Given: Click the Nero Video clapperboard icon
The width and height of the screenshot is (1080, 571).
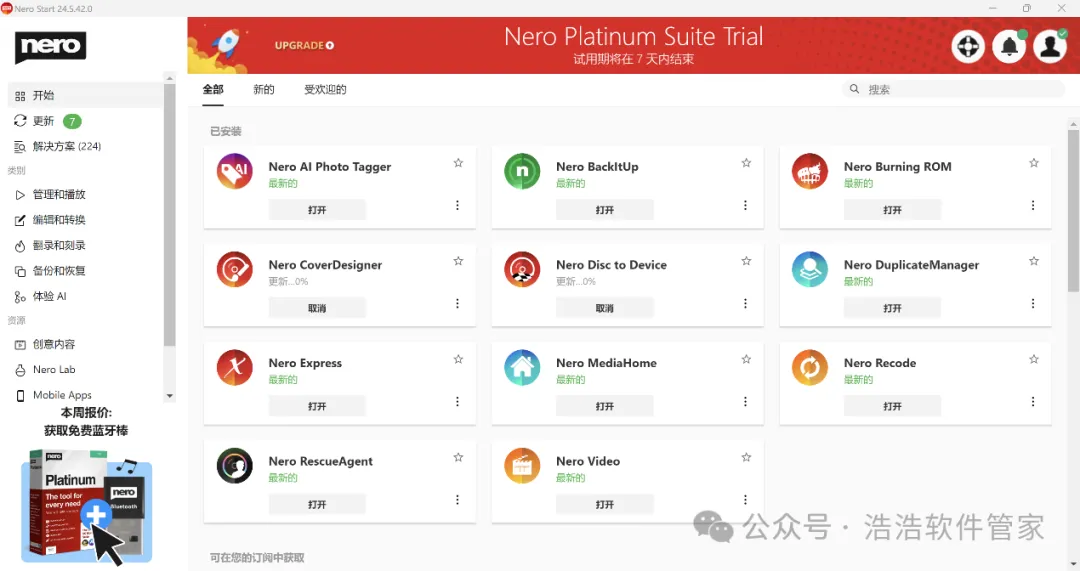Looking at the screenshot, I should (x=522, y=466).
